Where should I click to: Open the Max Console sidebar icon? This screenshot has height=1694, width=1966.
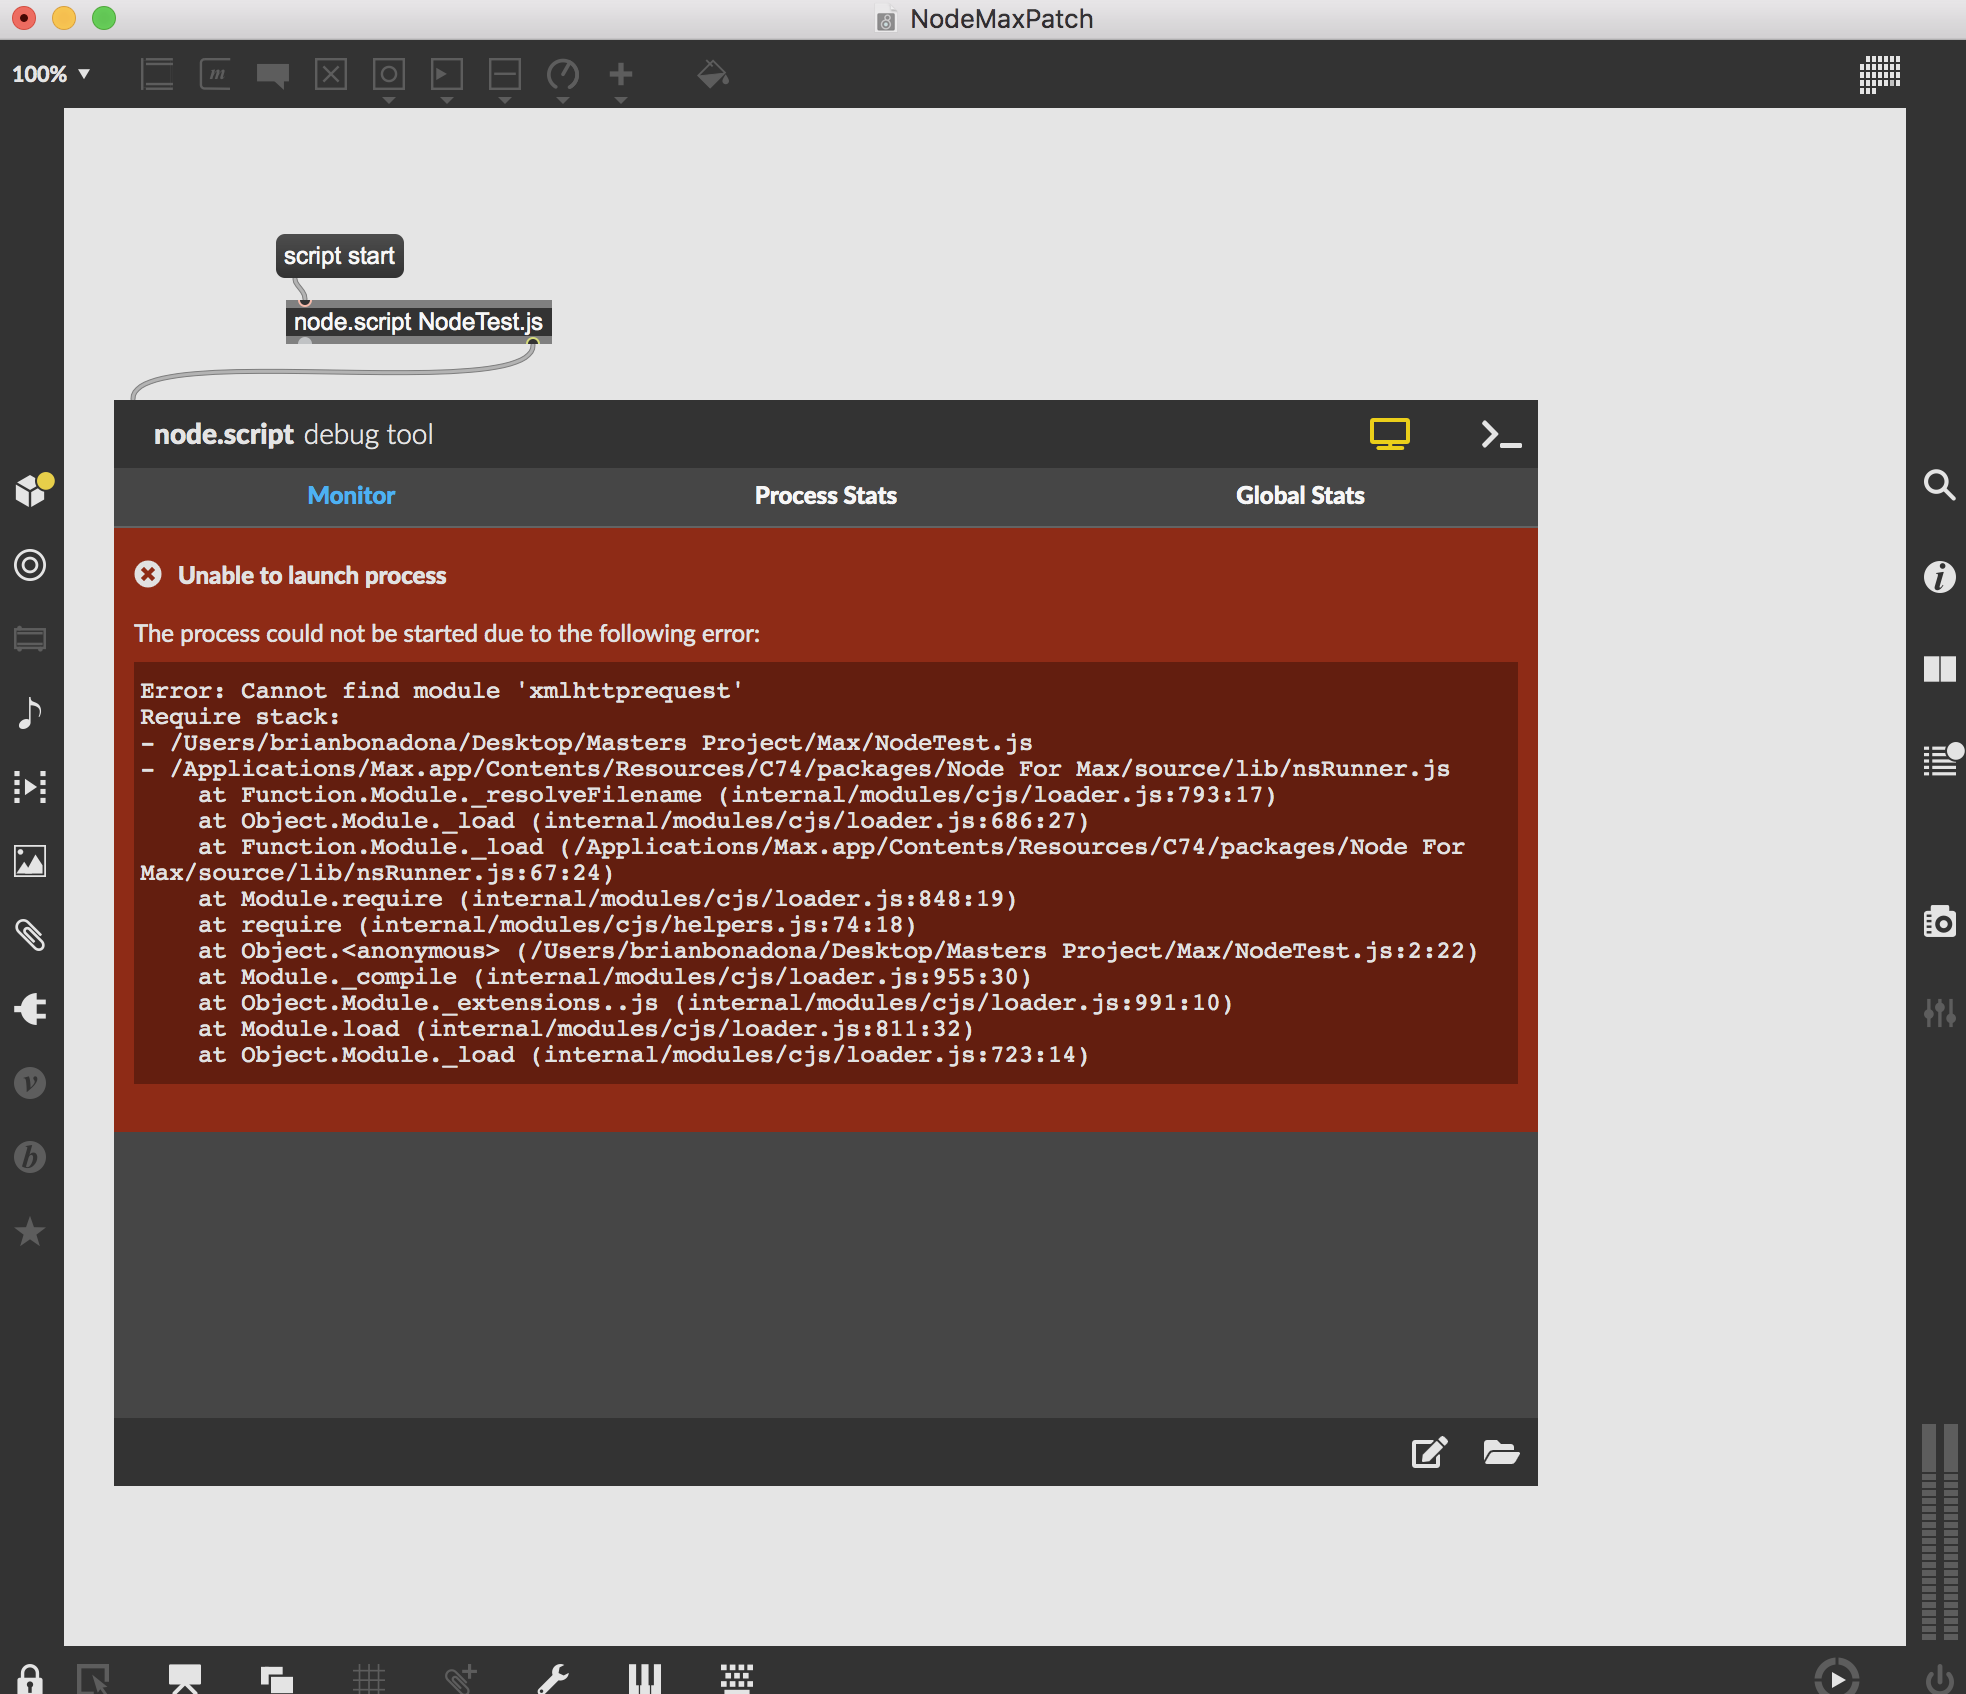tap(1940, 761)
